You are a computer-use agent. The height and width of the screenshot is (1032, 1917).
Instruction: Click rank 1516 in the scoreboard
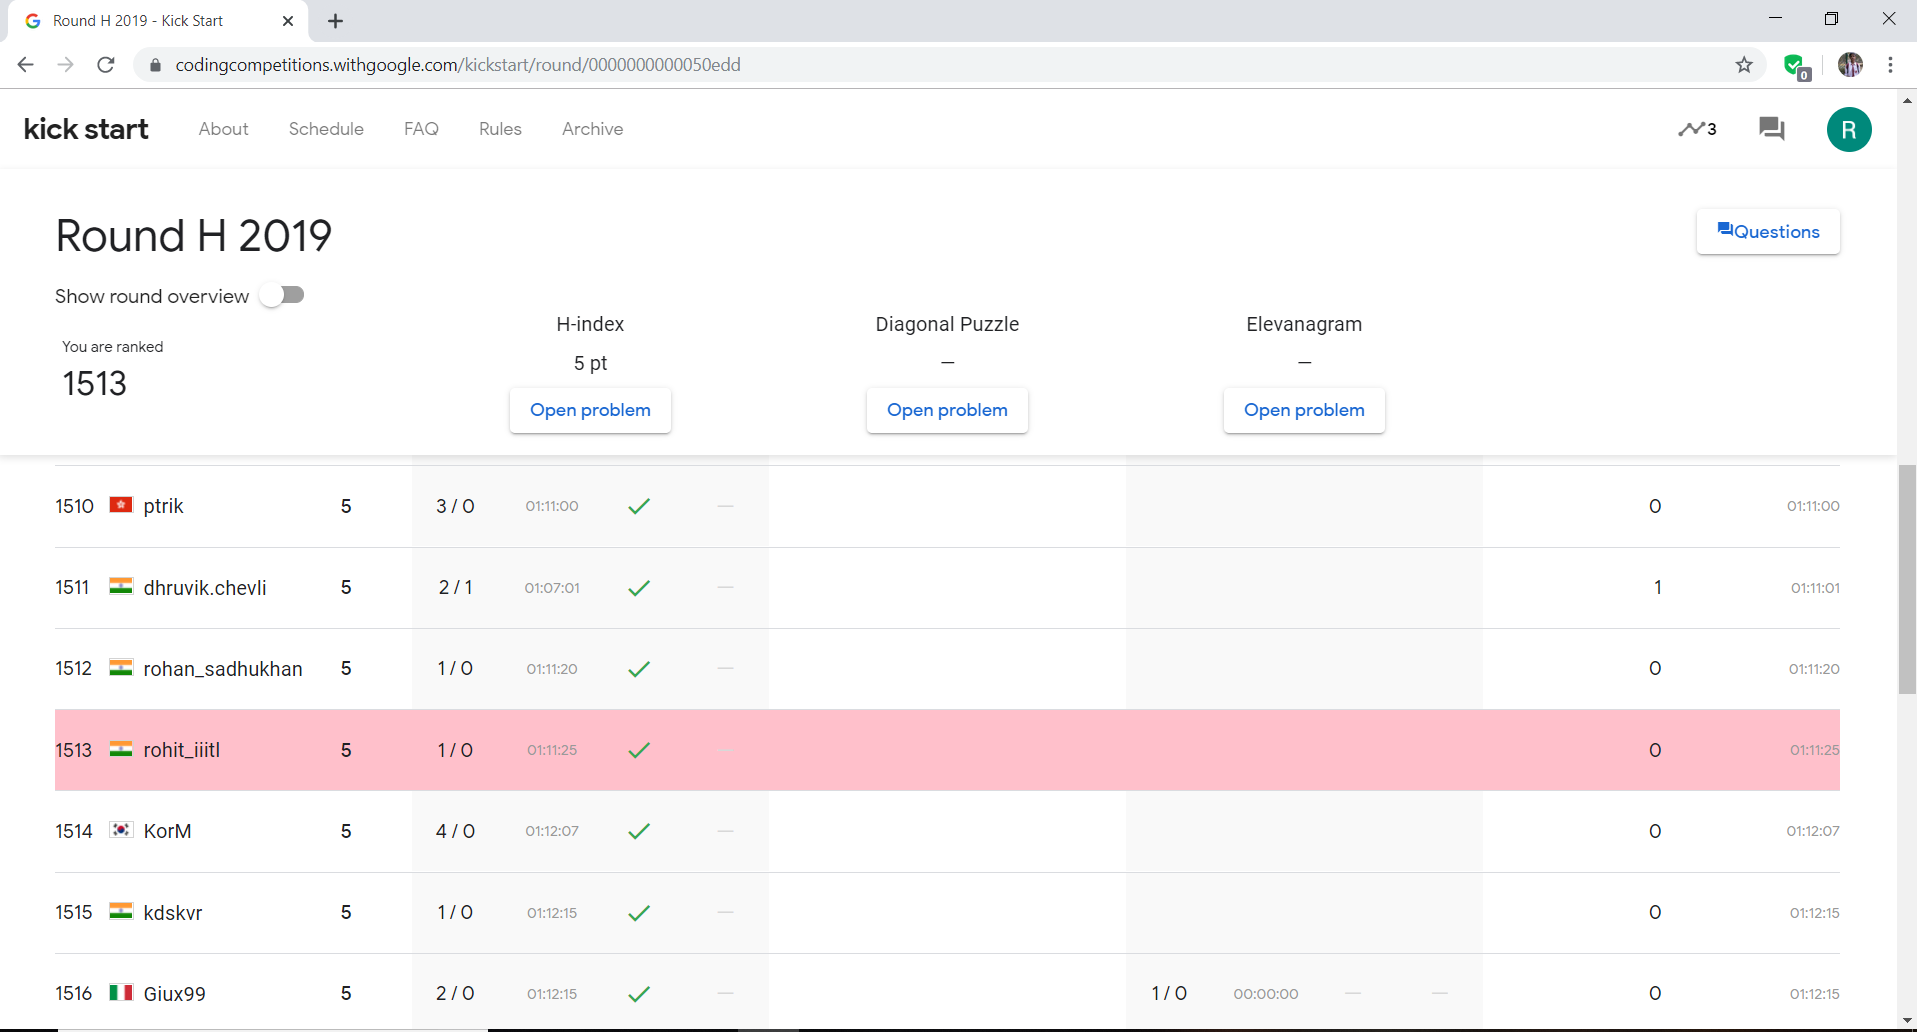point(74,994)
